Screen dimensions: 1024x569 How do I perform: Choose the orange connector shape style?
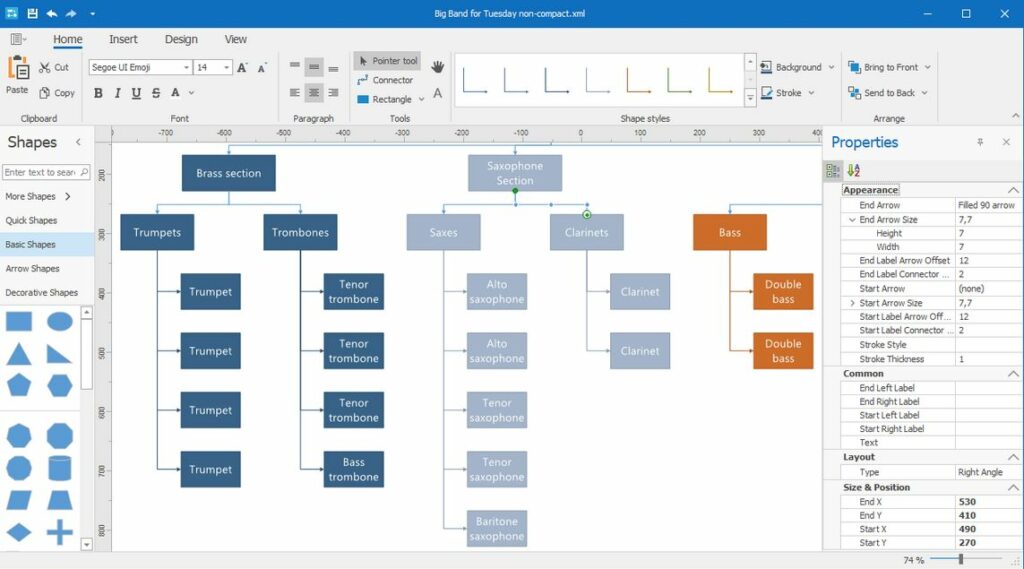[638, 80]
